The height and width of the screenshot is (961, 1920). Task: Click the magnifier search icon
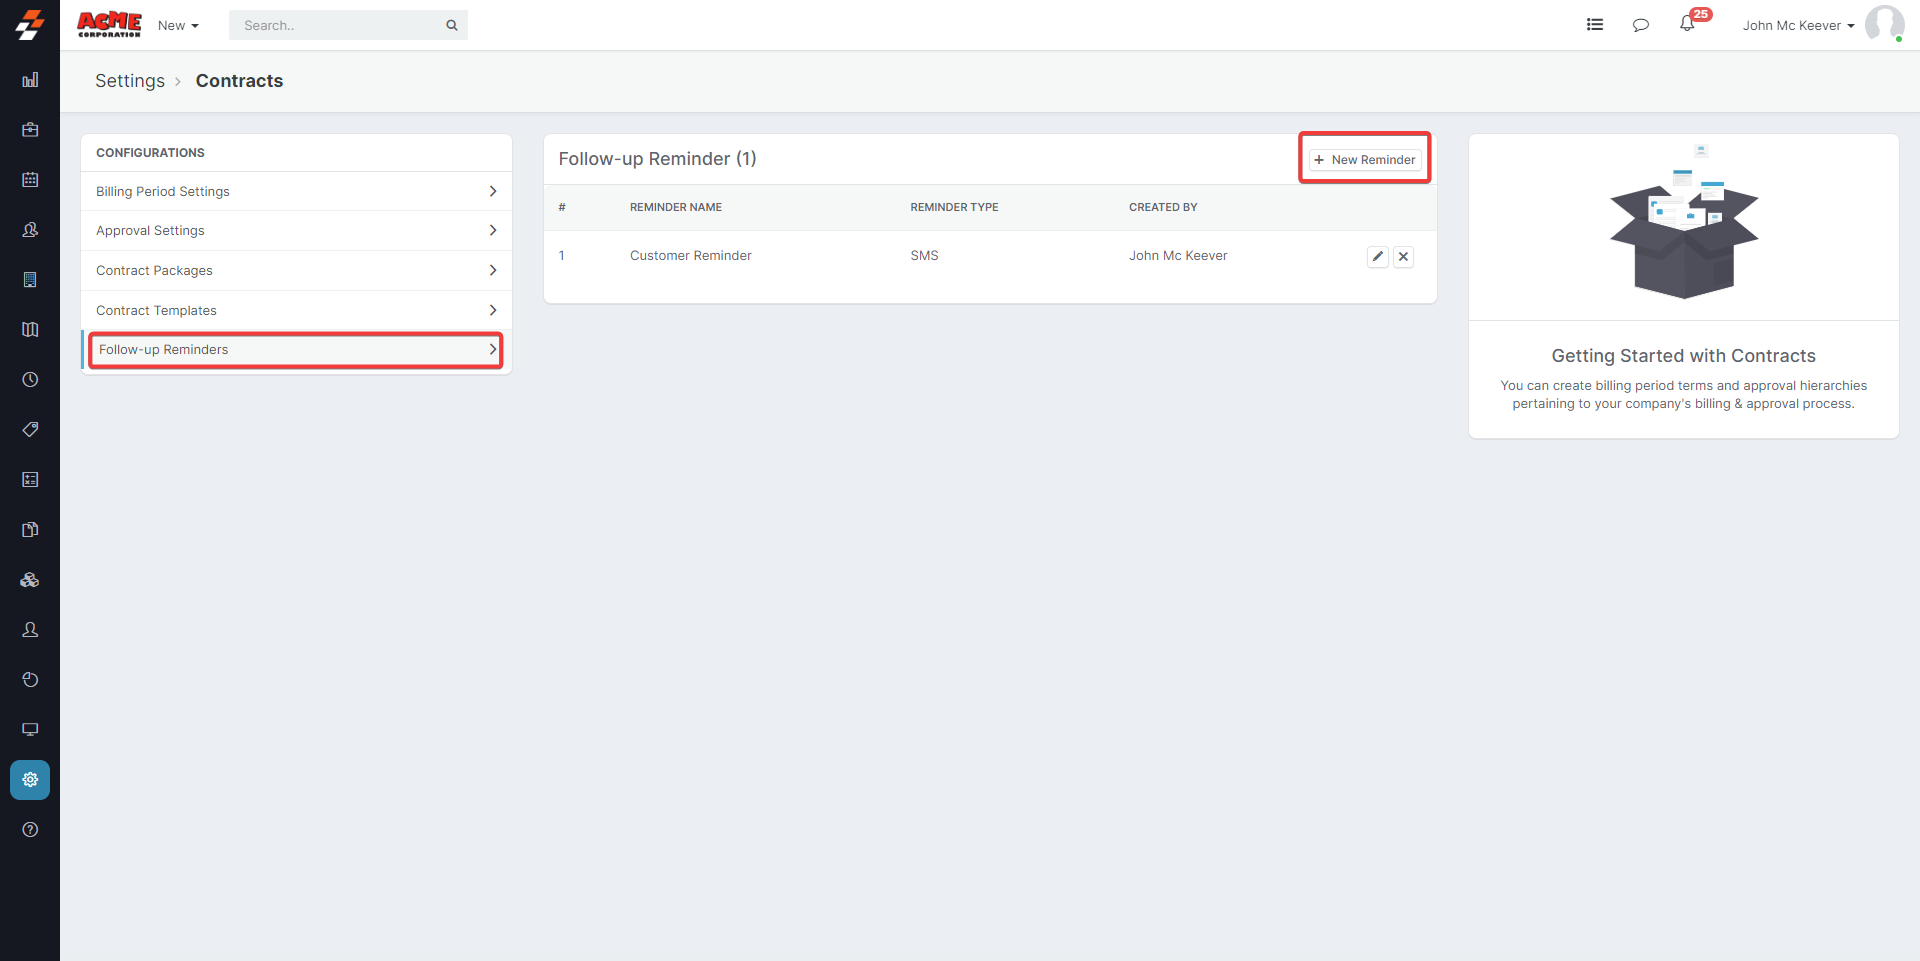452,25
